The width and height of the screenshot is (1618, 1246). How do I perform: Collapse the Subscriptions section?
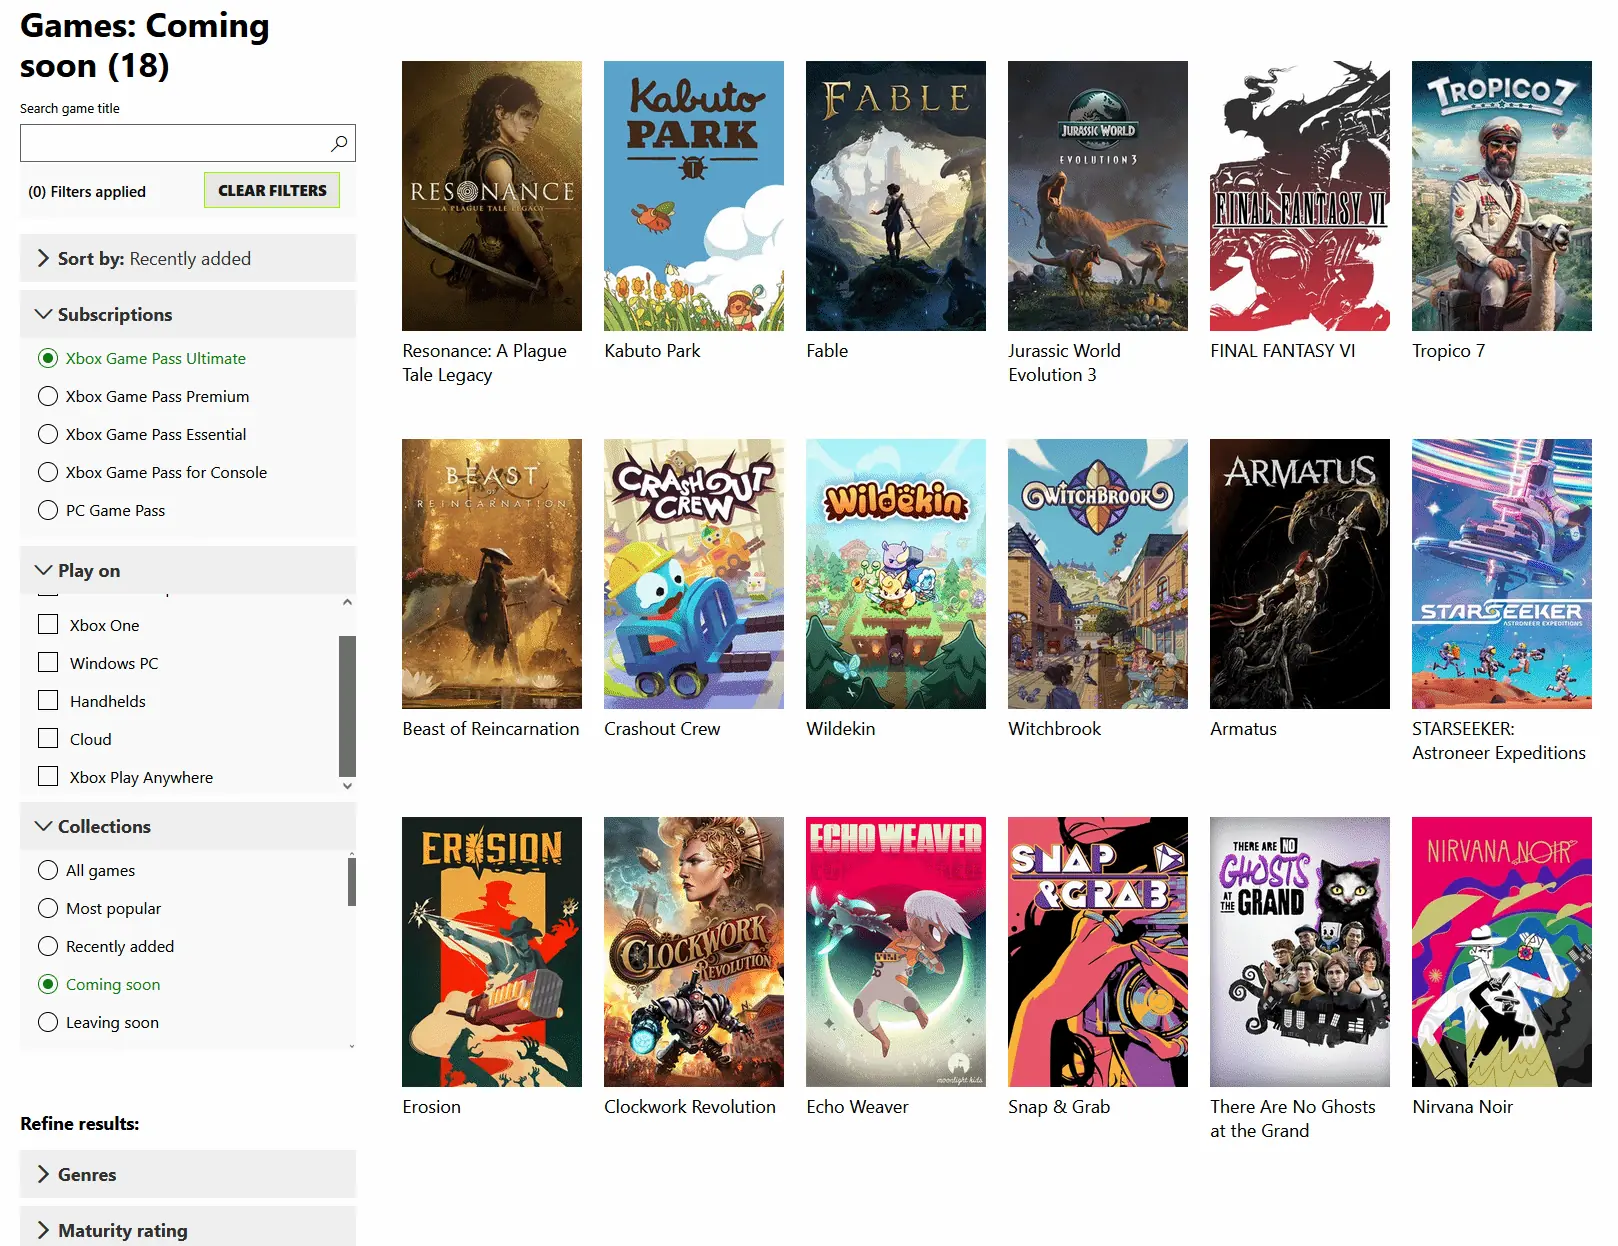(x=188, y=314)
